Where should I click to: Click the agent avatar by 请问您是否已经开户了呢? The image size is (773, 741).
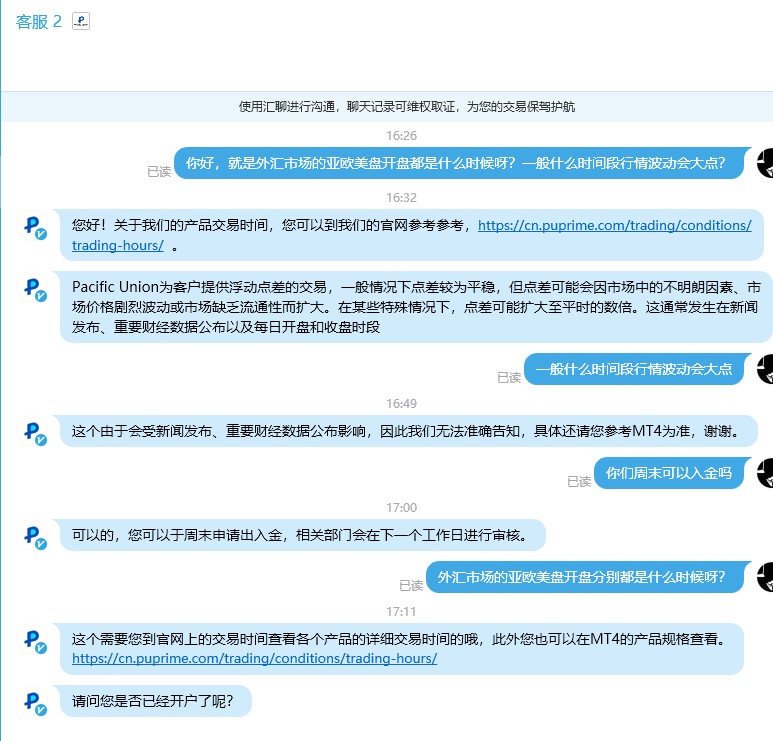pyautogui.click(x=35, y=703)
